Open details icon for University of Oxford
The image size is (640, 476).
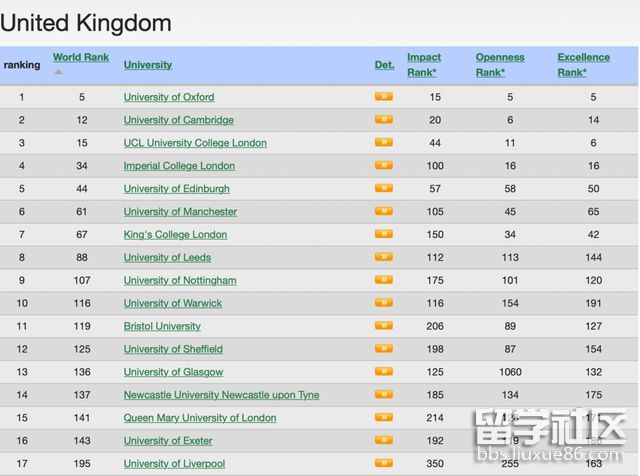coord(384,96)
